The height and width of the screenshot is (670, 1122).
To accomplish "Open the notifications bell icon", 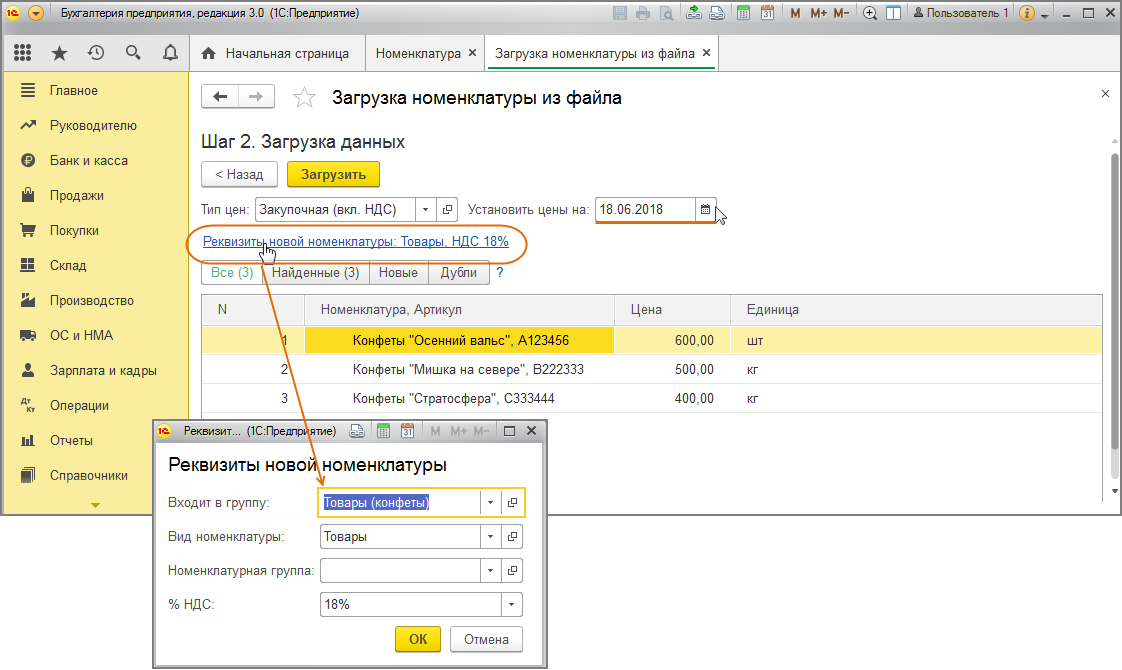I will (x=170, y=53).
